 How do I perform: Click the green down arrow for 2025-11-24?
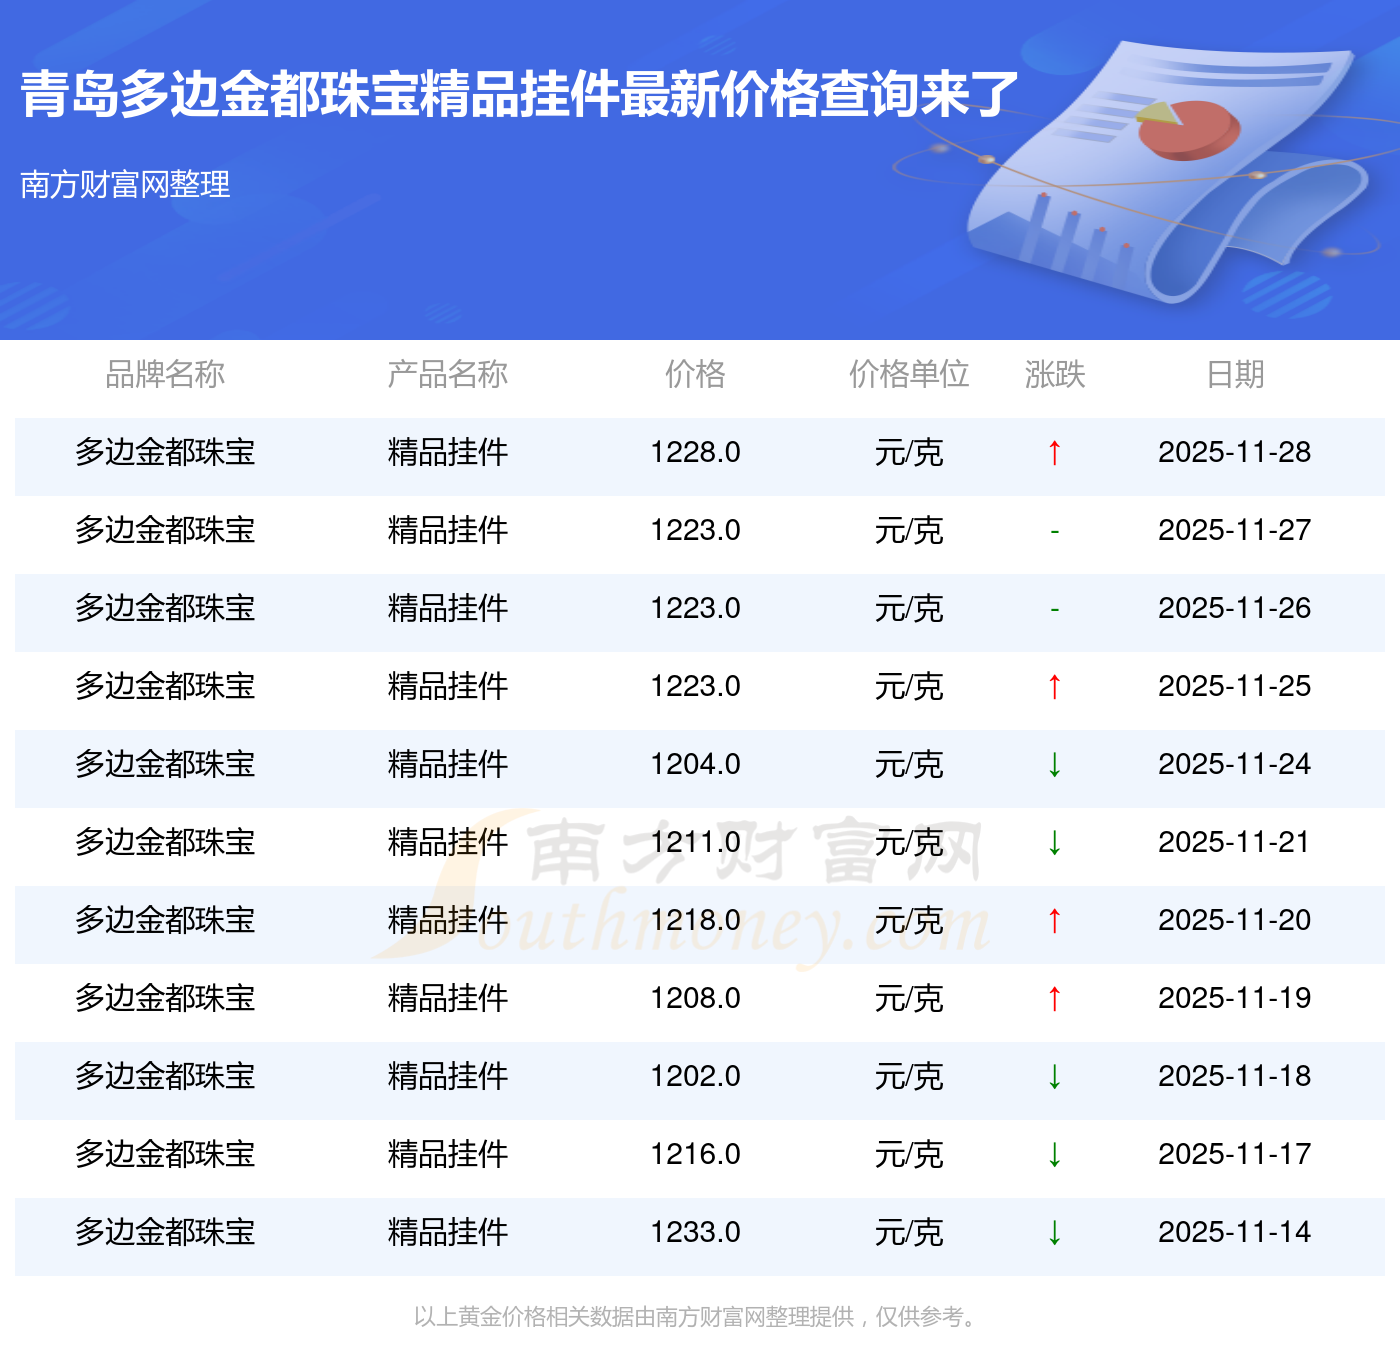tap(1054, 765)
